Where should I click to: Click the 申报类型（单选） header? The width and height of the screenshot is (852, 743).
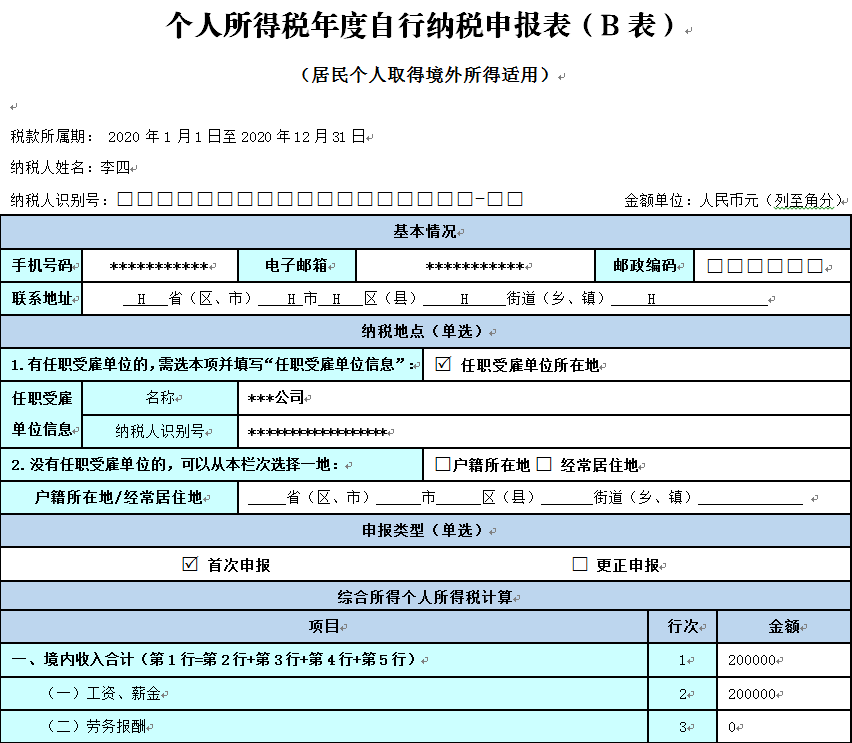[x=425, y=530]
